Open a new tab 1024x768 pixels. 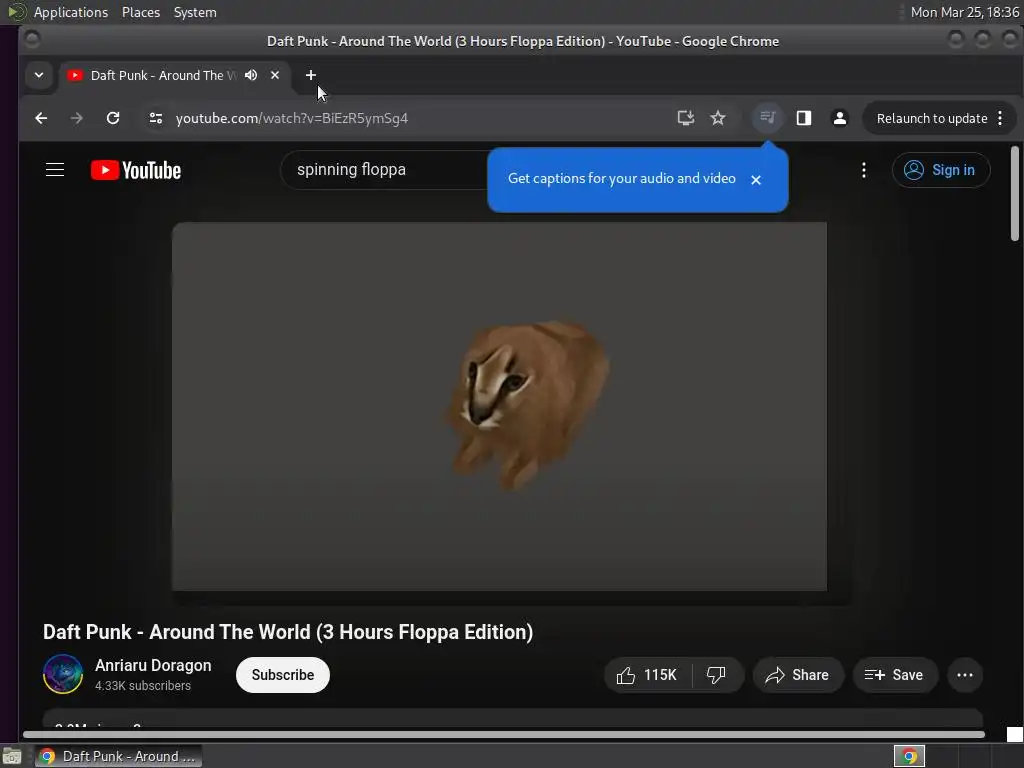[x=311, y=75]
